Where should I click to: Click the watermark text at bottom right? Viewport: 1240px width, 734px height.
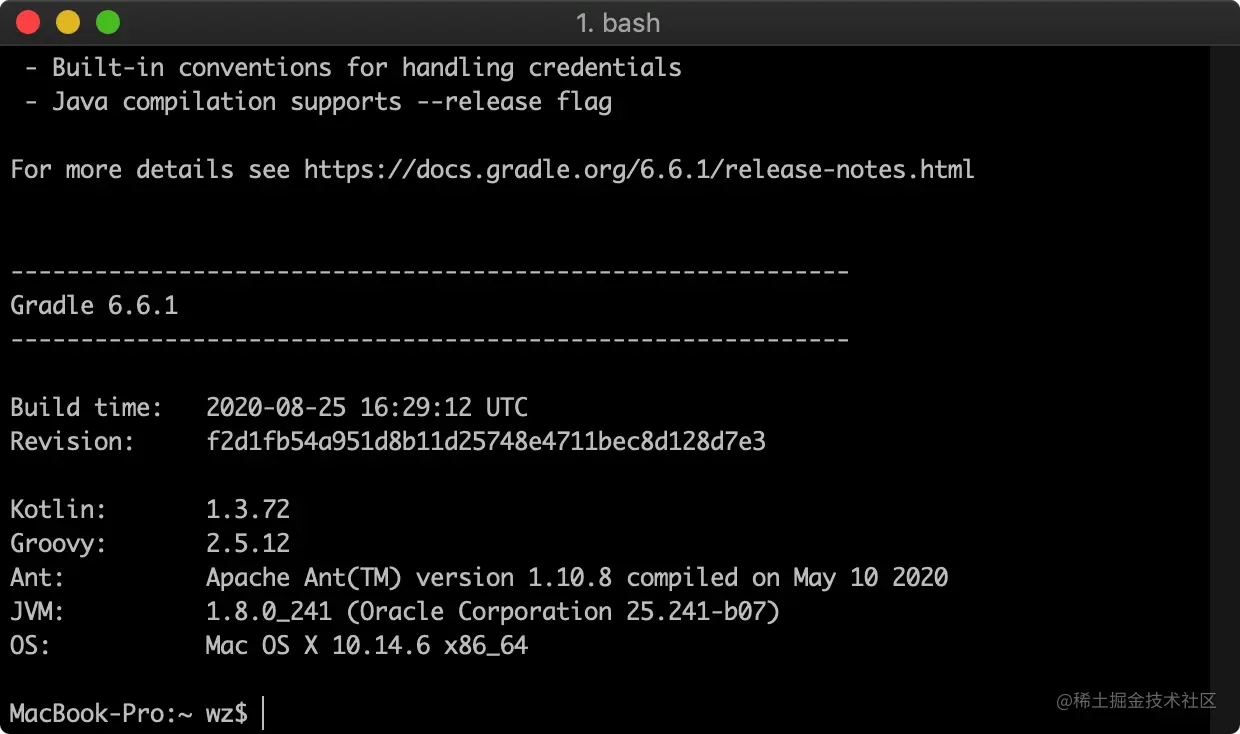1137,700
